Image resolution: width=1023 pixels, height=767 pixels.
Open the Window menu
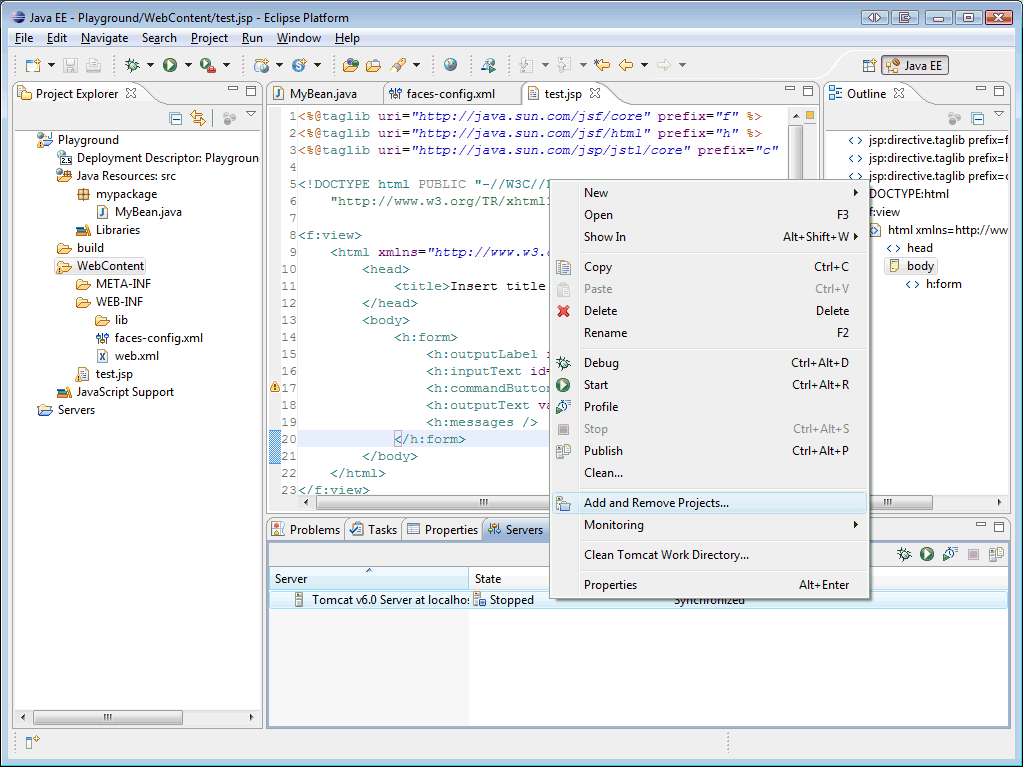click(298, 37)
